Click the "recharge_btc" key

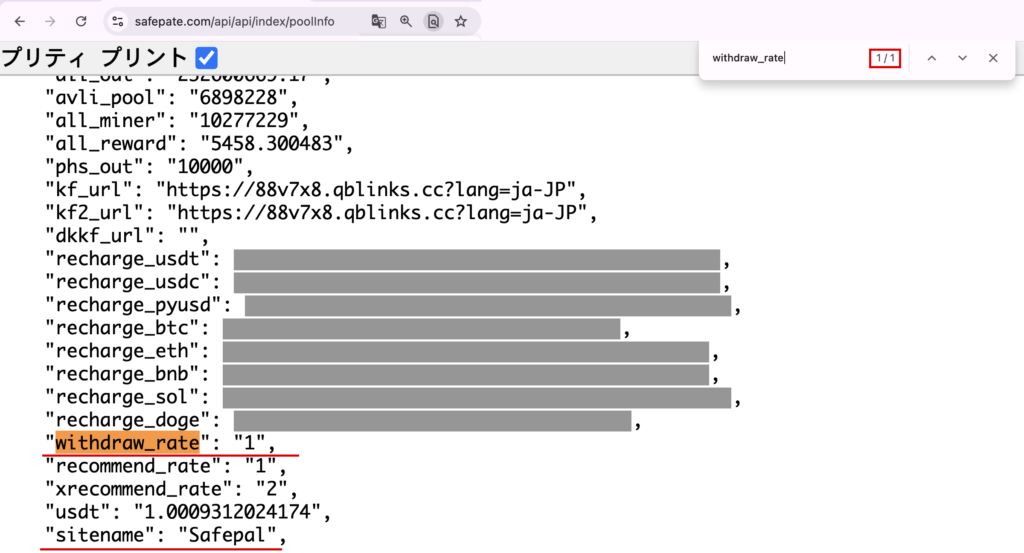121,328
